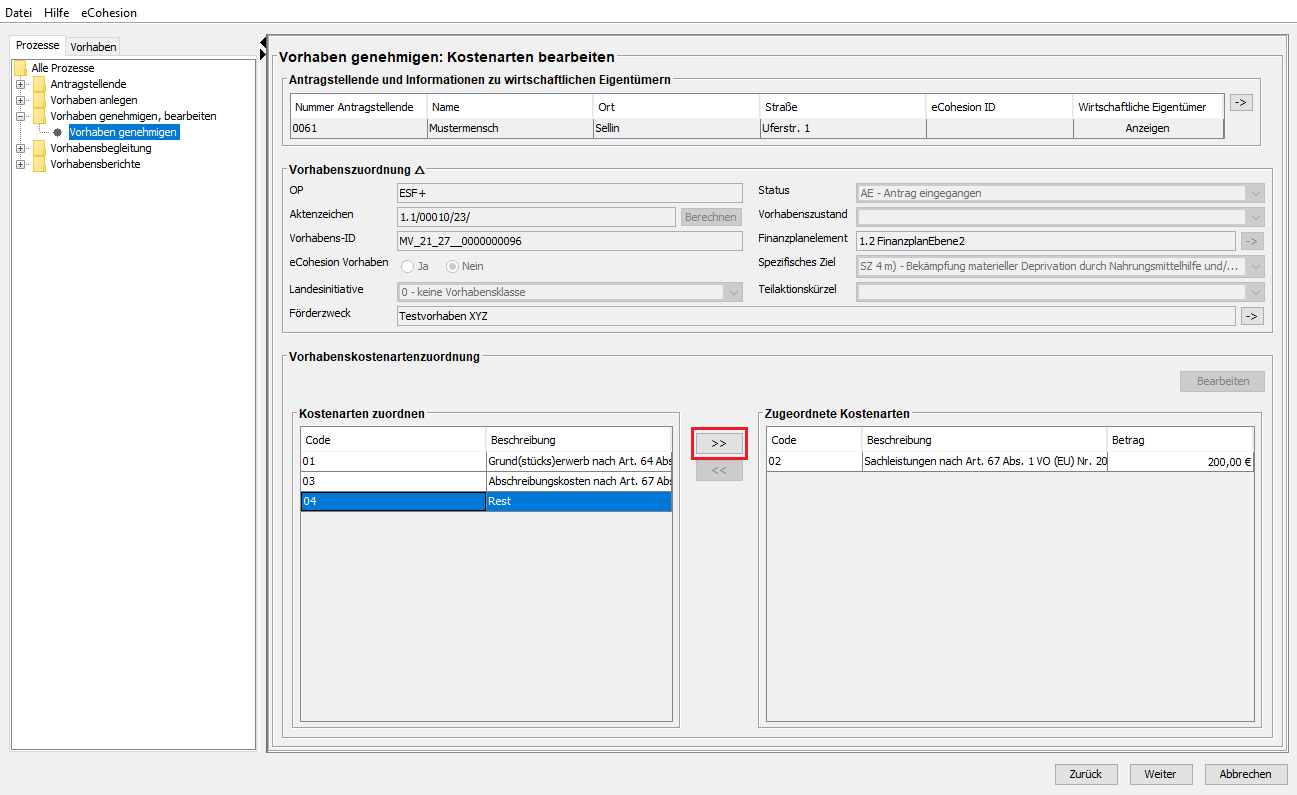Screen dimensions: 1297x795
Task: Select the Nein radio button
Action: click(x=452, y=266)
